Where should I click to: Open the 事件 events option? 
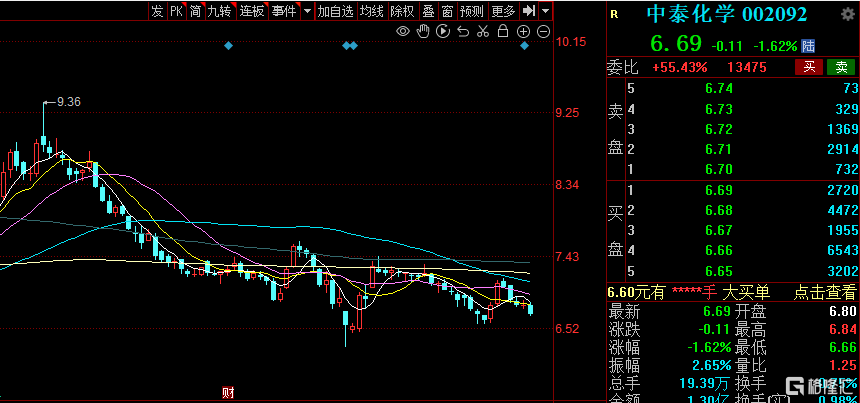(284, 10)
